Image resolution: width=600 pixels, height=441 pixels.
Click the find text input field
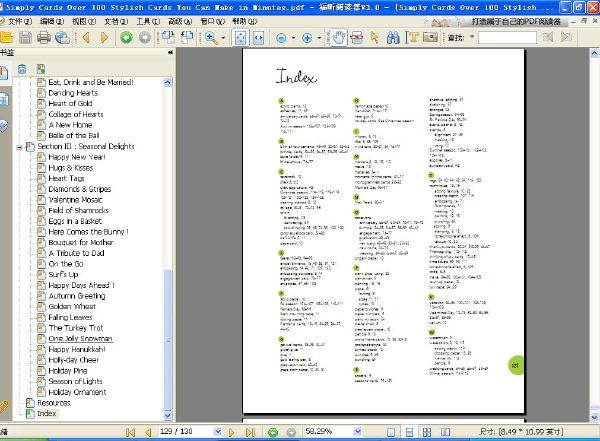pyautogui.click(x=507, y=38)
